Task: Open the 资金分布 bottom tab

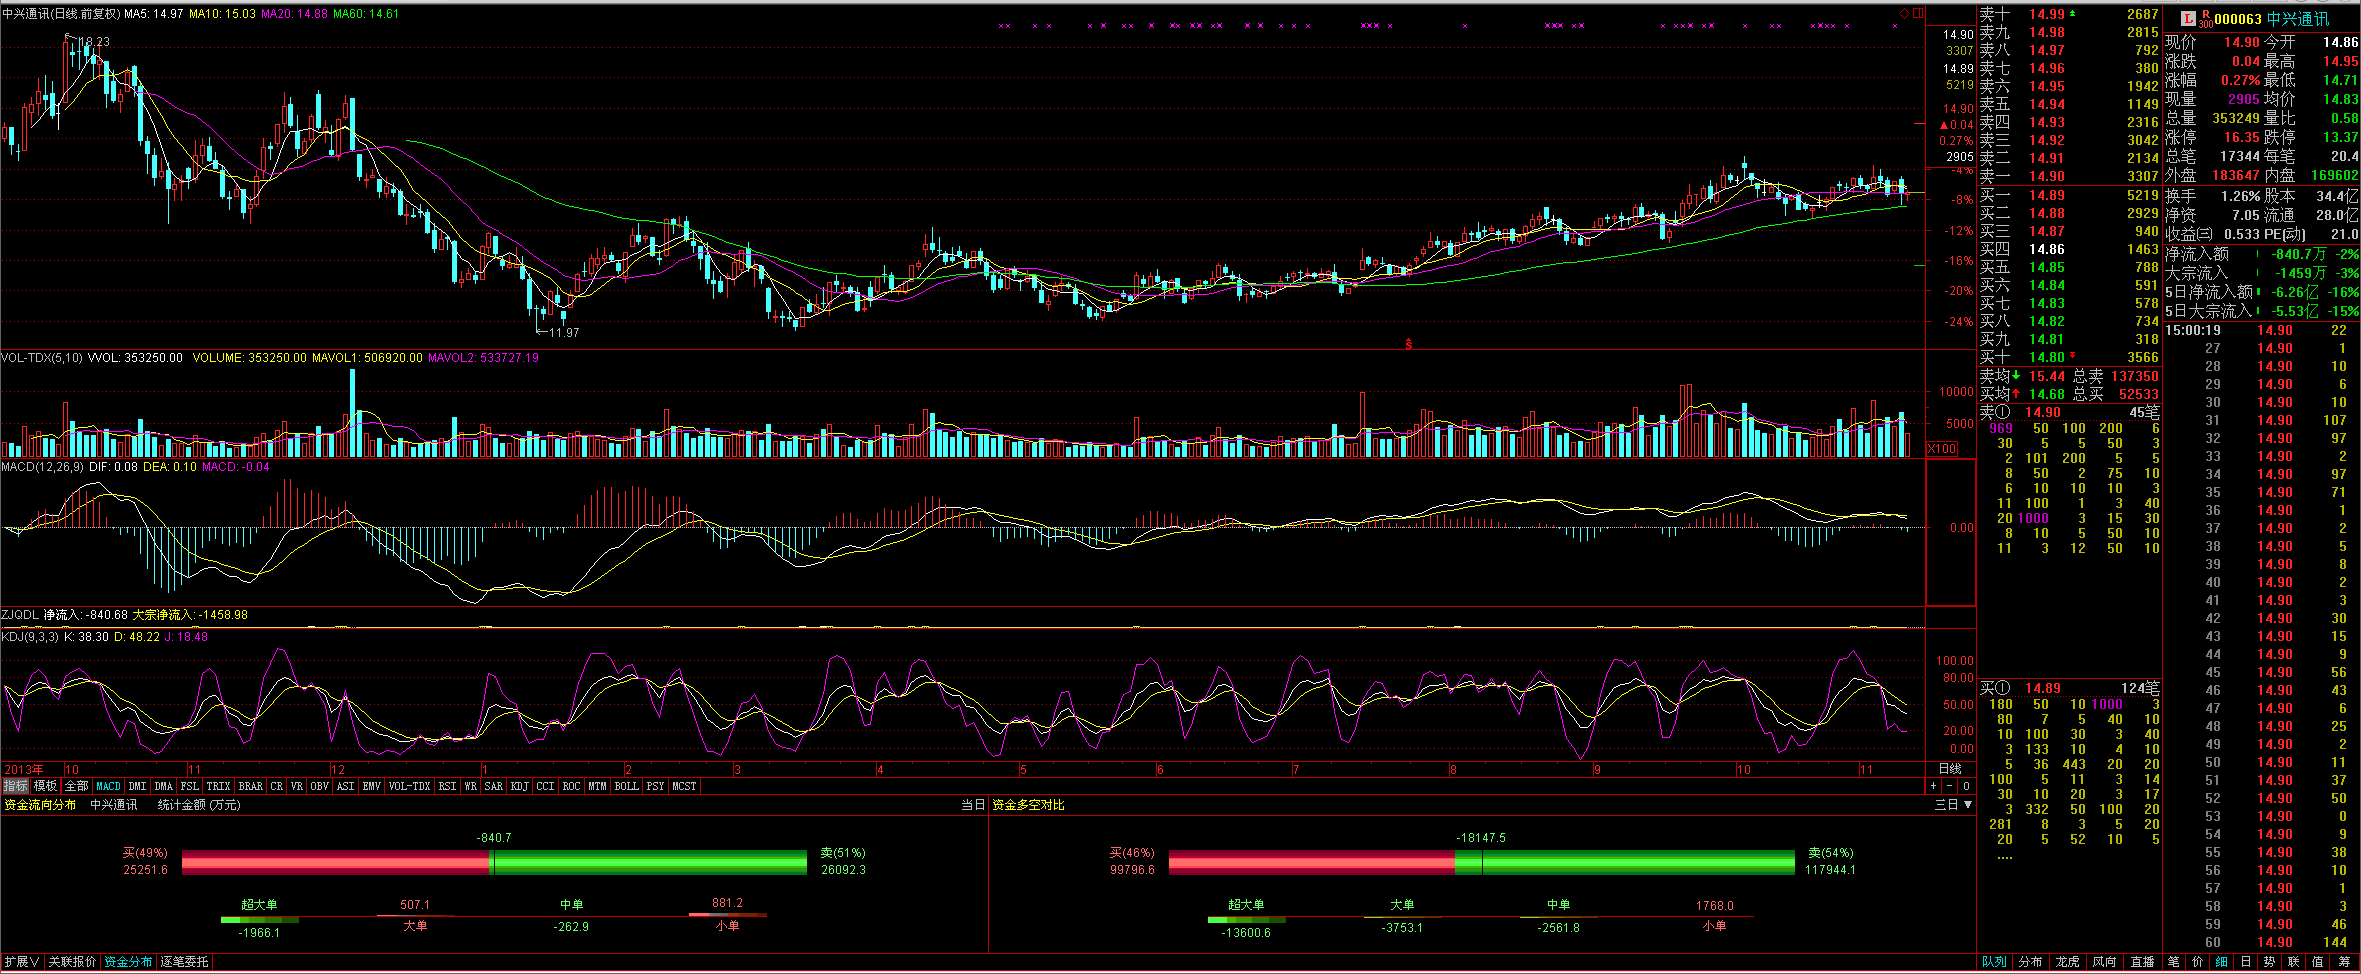Action: (x=128, y=962)
